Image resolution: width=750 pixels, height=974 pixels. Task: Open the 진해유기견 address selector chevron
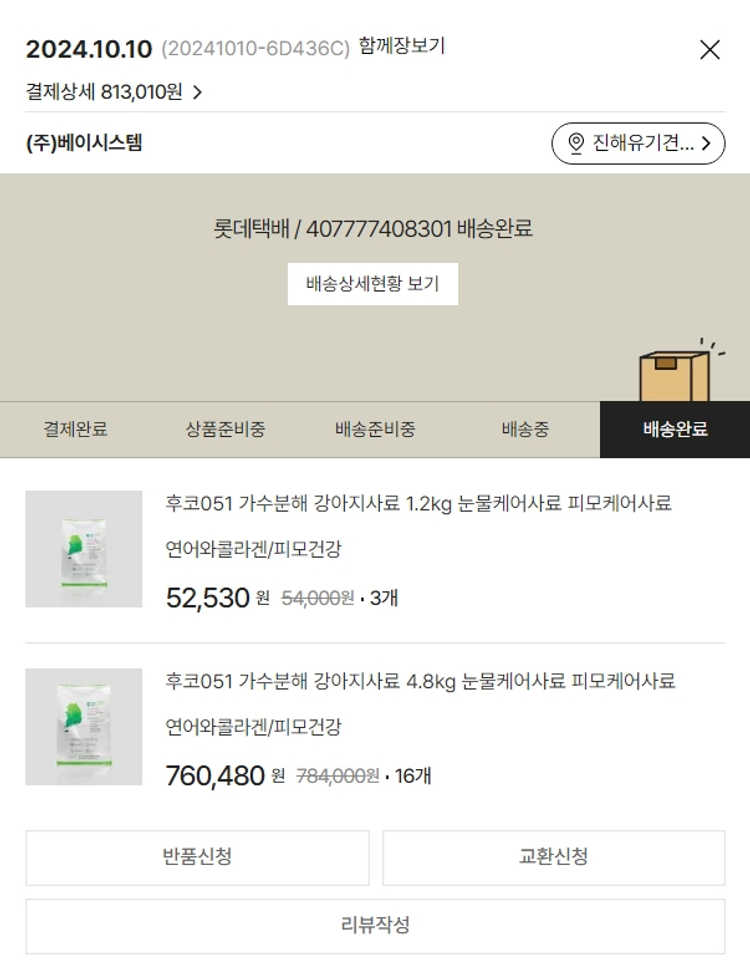tap(707, 144)
